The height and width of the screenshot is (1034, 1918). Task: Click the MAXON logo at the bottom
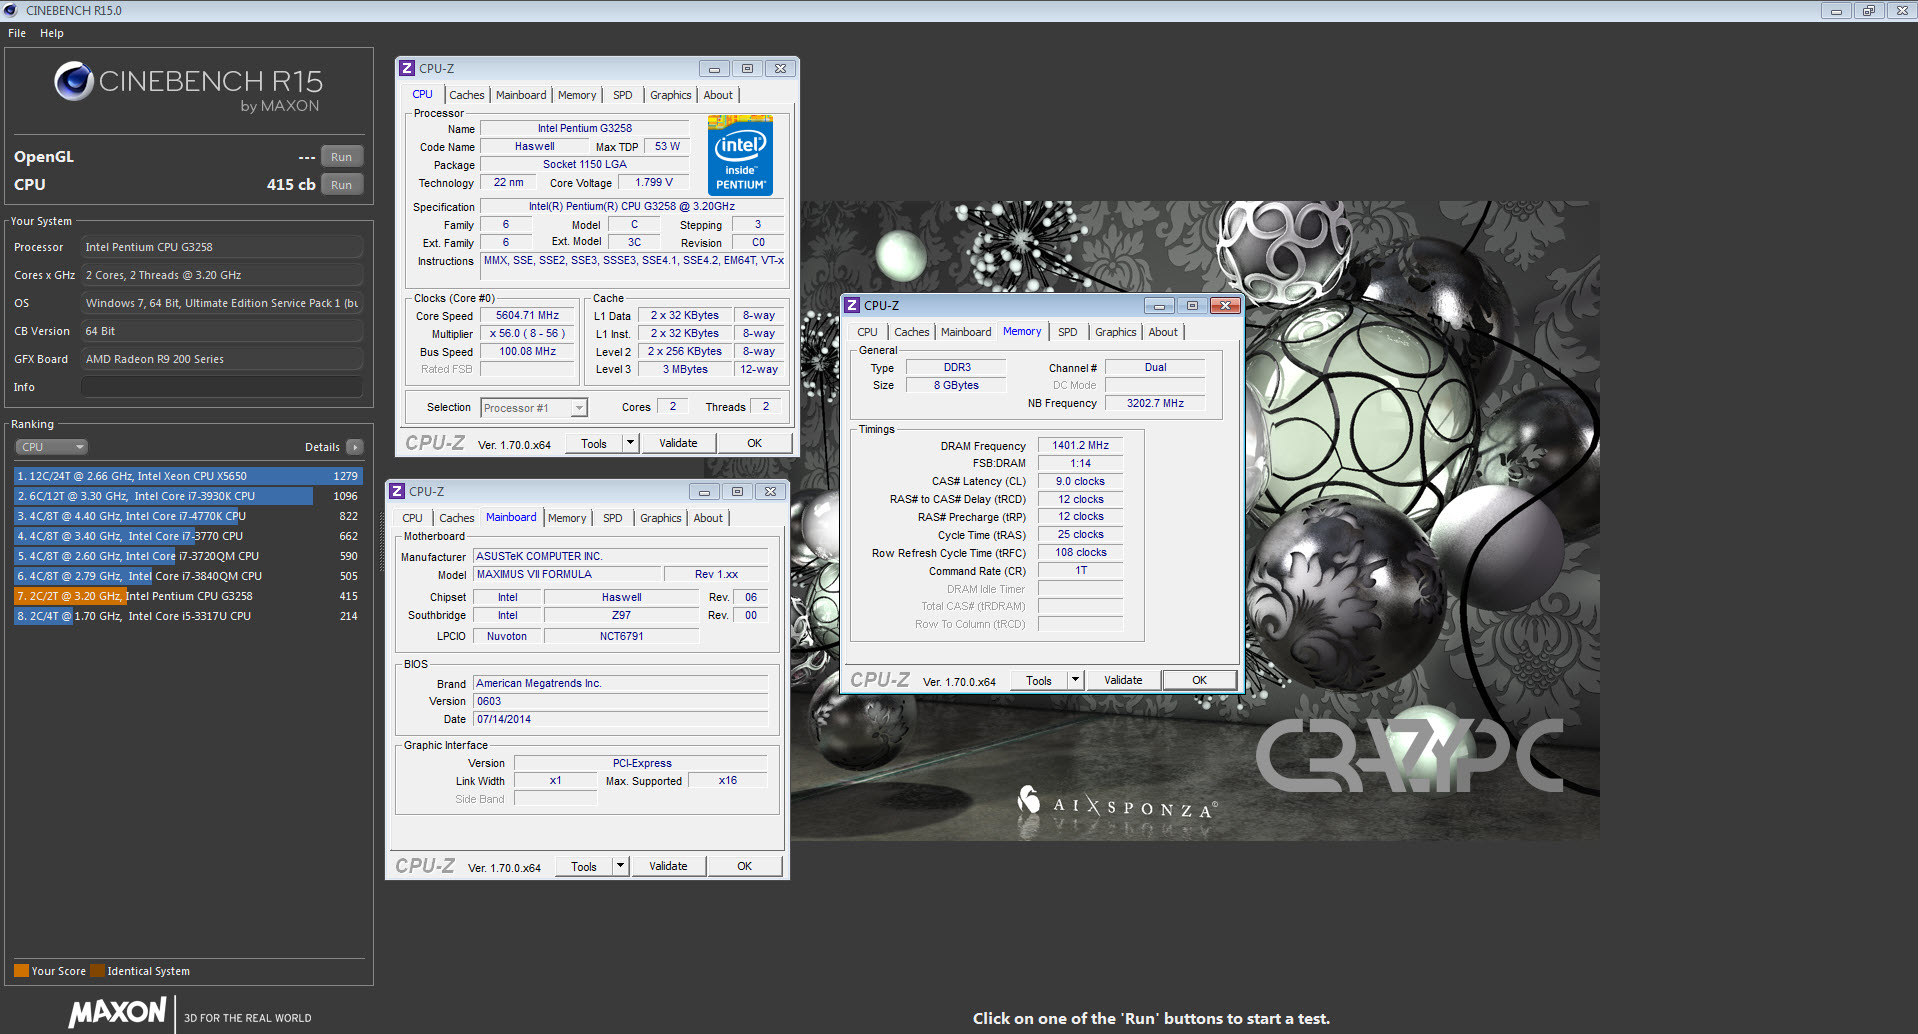pos(117,1012)
